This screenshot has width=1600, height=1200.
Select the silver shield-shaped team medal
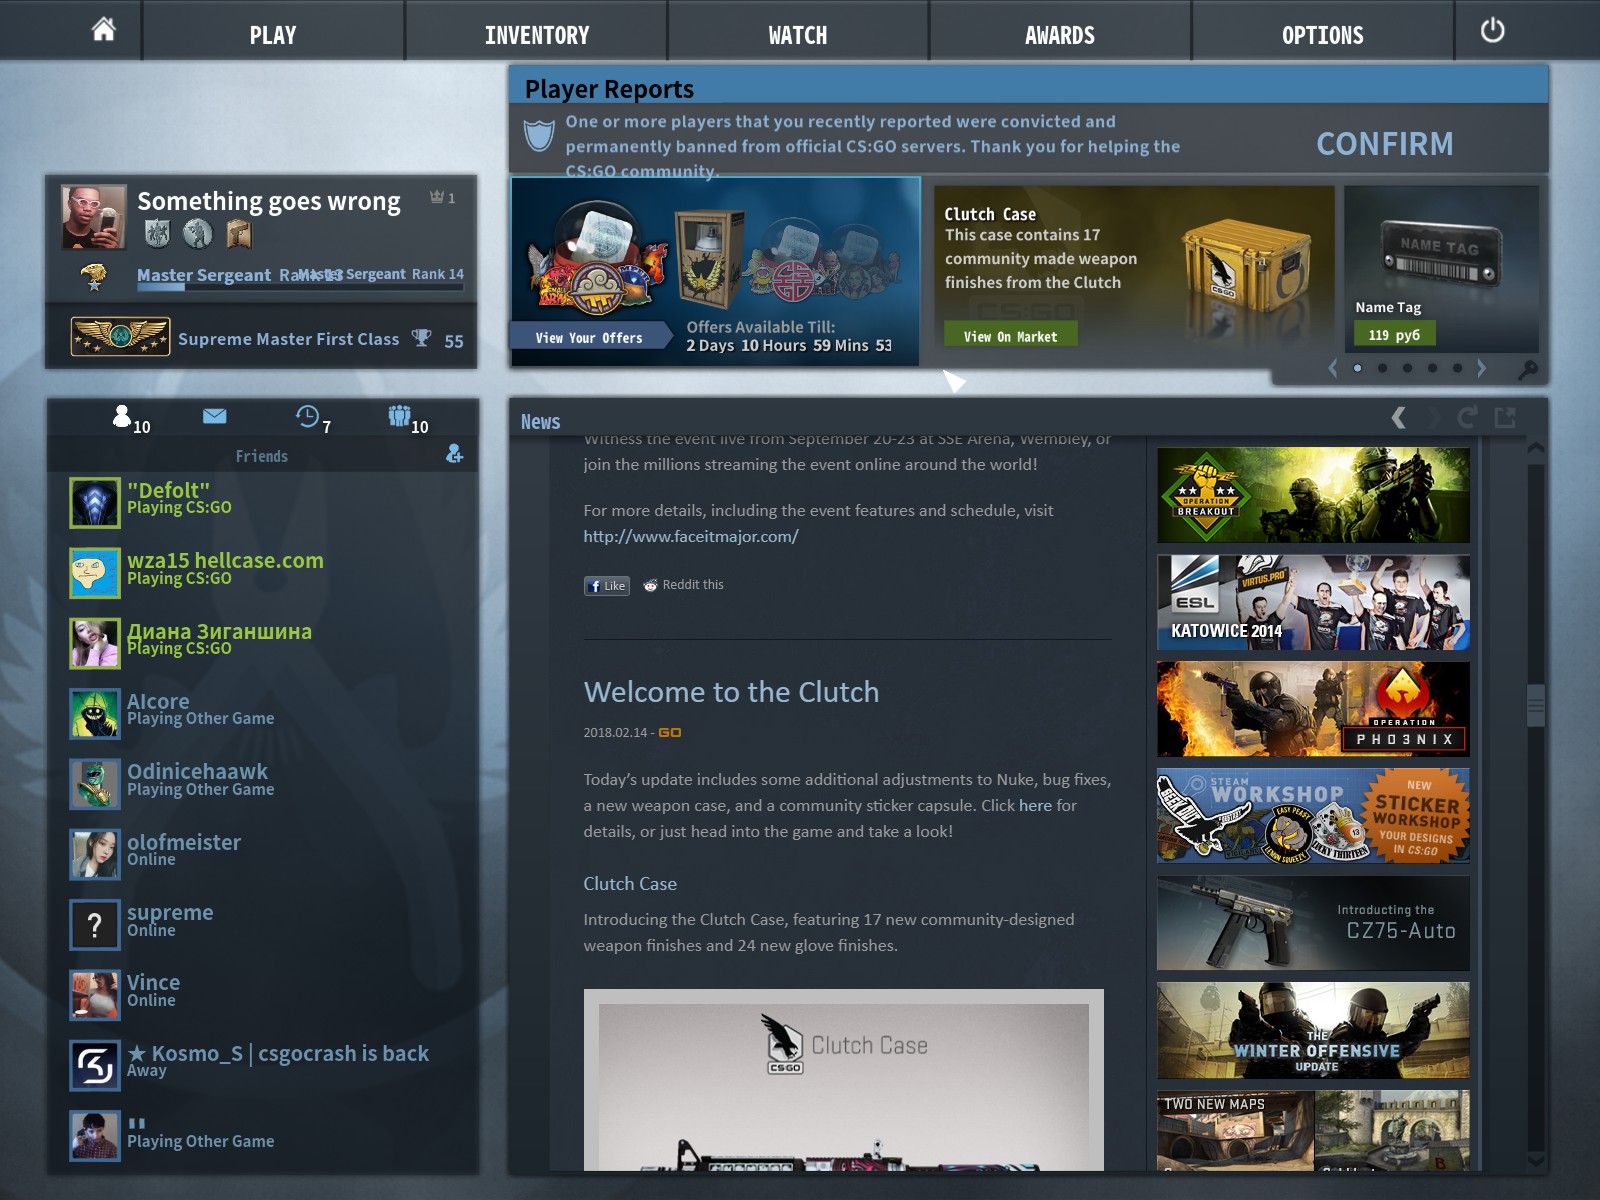click(x=157, y=233)
